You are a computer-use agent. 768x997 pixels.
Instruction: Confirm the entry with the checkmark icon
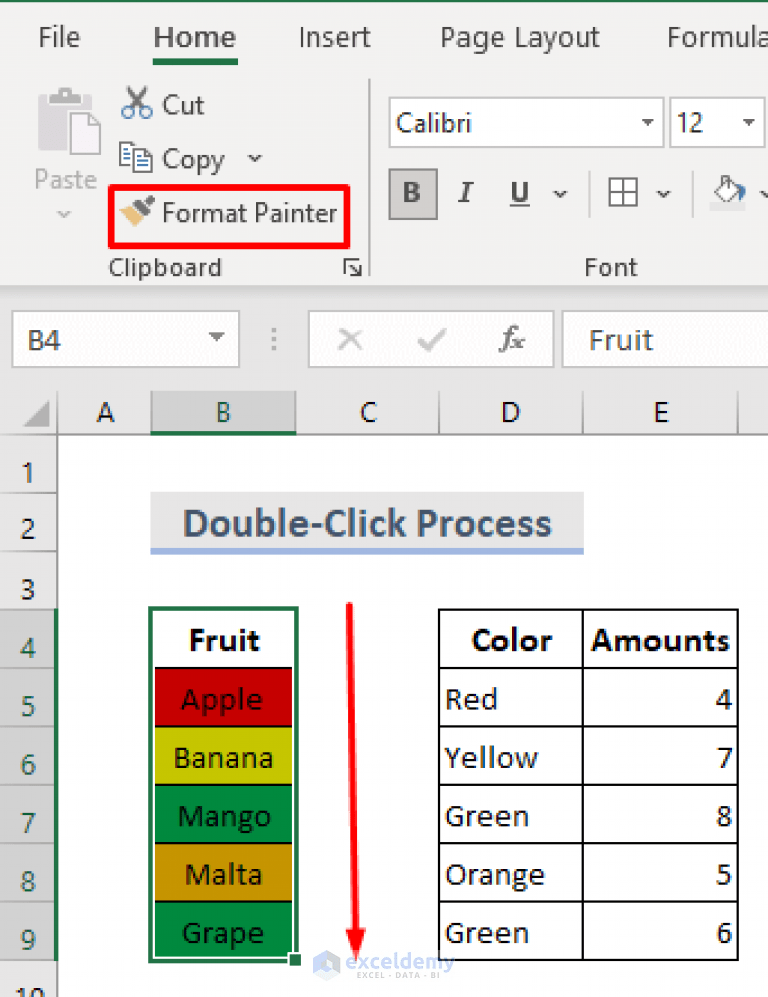coord(430,339)
